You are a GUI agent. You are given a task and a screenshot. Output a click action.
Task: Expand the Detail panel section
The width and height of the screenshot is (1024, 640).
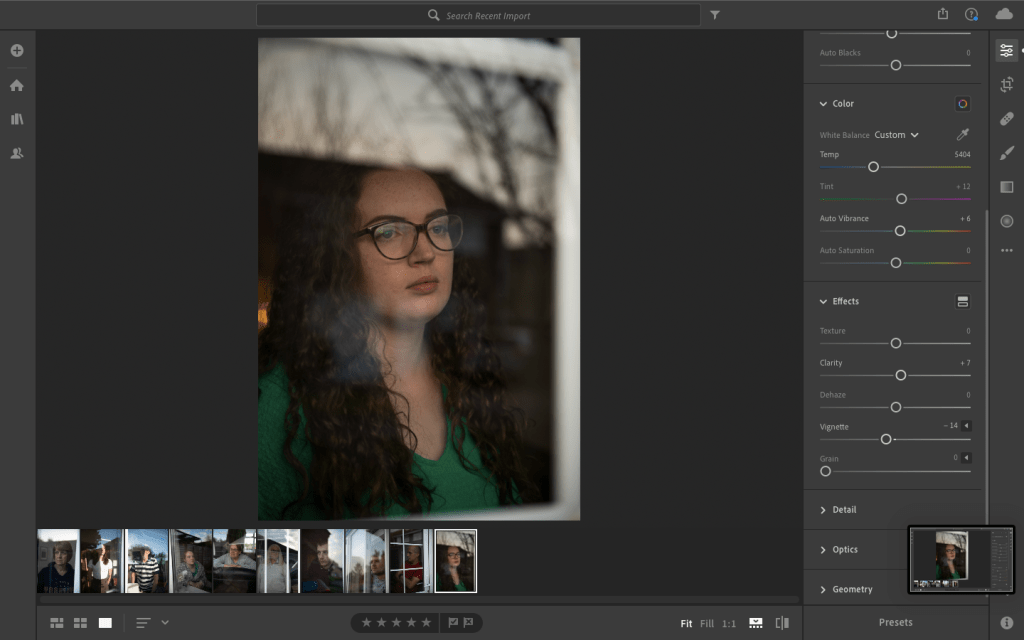pos(844,510)
